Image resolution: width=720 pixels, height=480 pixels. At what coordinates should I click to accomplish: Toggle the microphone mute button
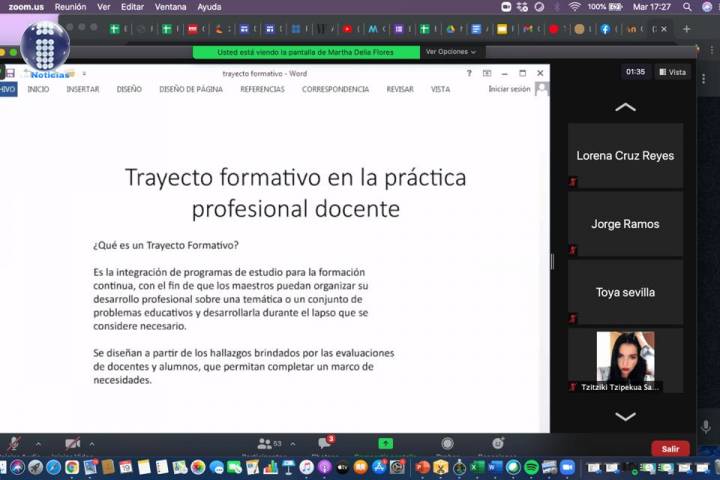[13, 443]
